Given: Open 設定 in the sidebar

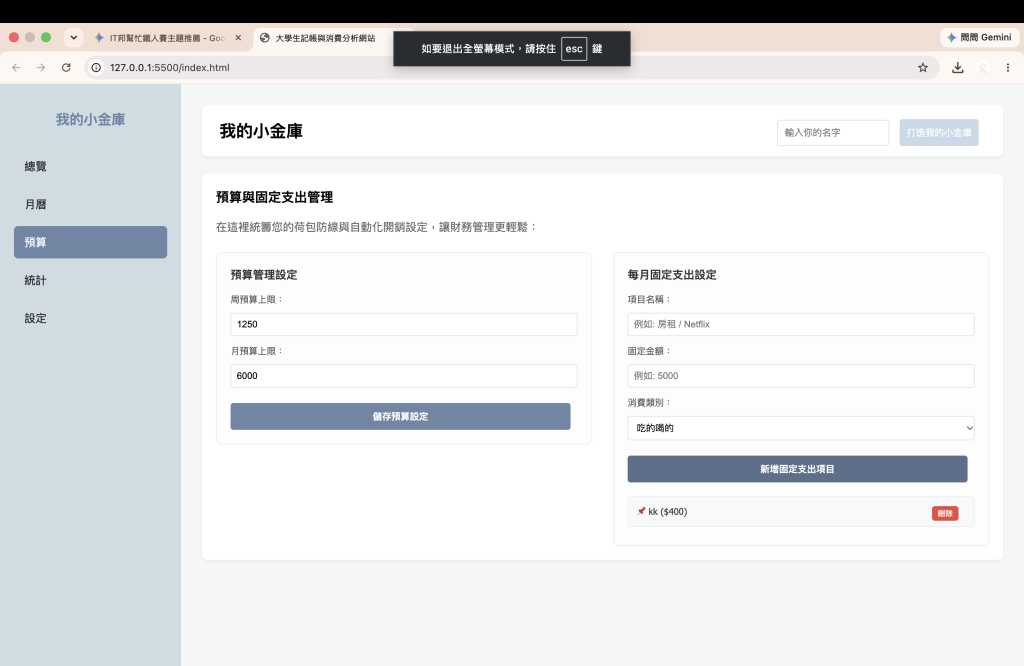Looking at the screenshot, I should [x=90, y=318].
